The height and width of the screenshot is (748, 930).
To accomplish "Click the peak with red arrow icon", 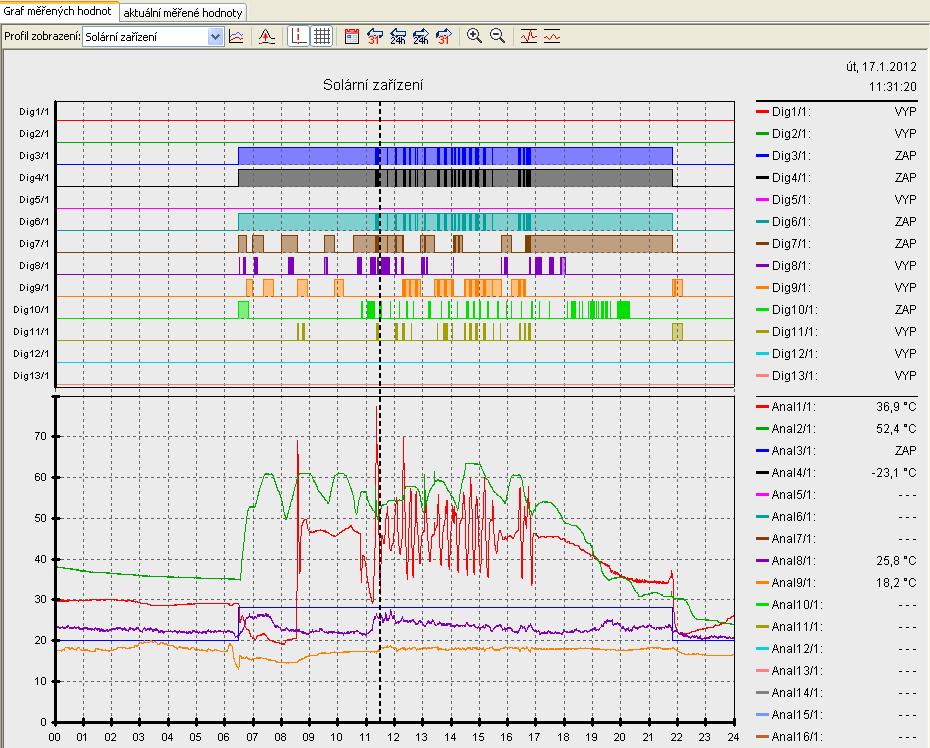I will (x=267, y=37).
